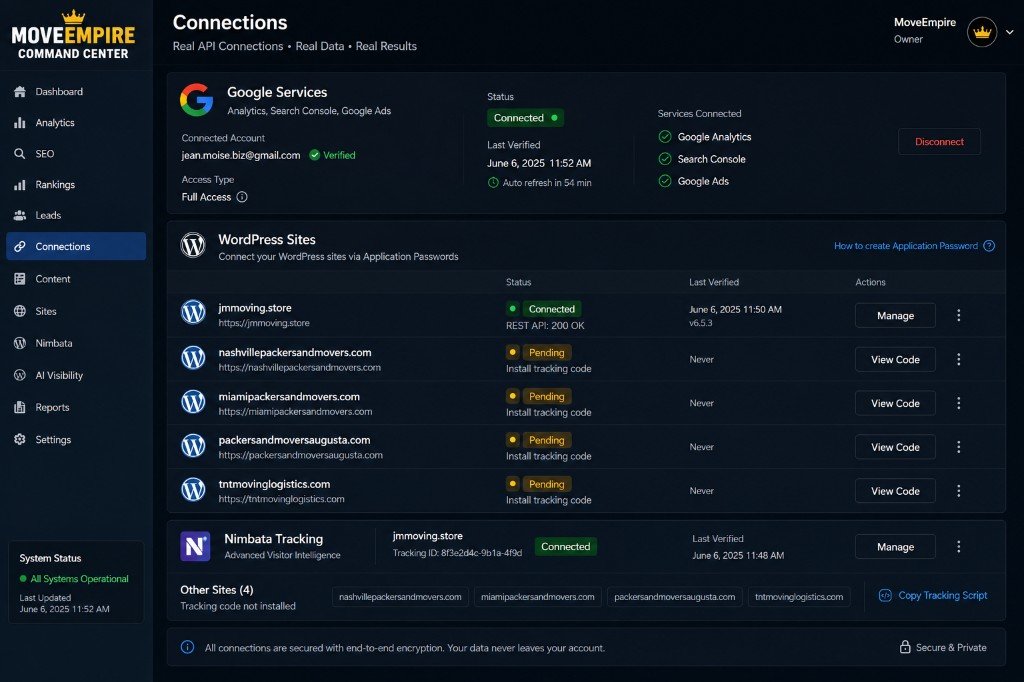Click the Google Analytics checkmark icon
1024x682 pixels.
pyautogui.click(x=665, y=137)
